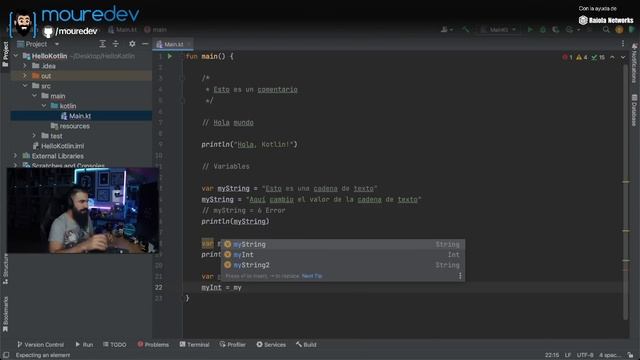The height and width of the screenshot is (360, 640).
Task: Click the green Run button in the toolbar
Action: click(x=530, y=29)
